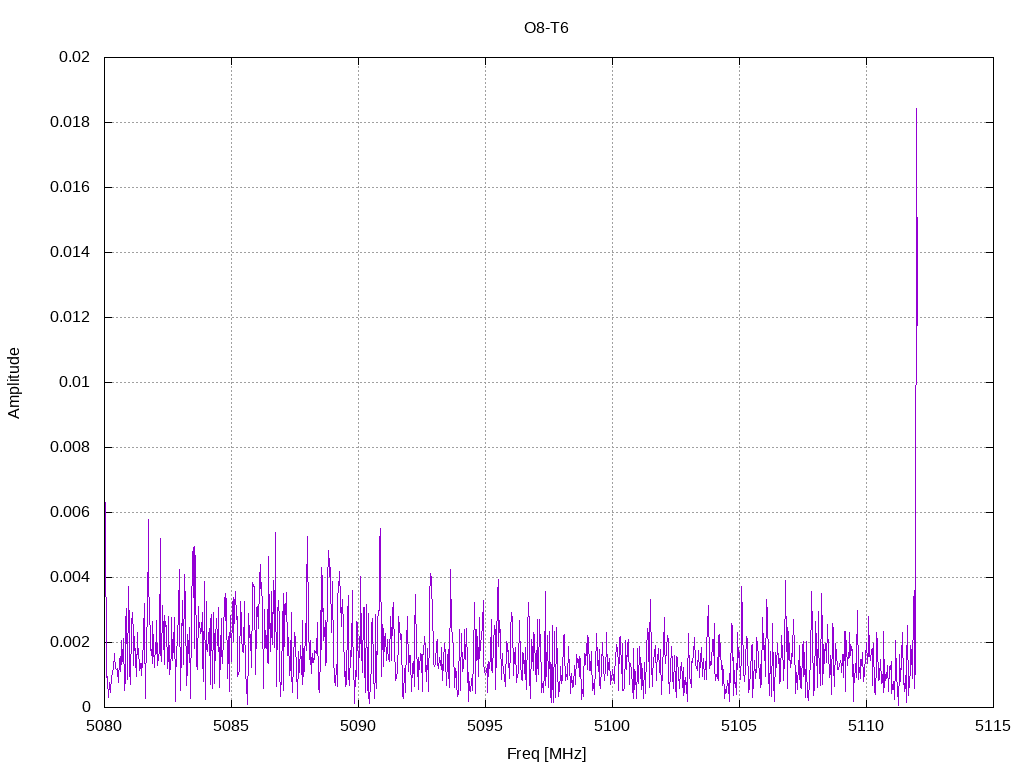Click the y-axis tick label 0.016

[x=70, y=187]
